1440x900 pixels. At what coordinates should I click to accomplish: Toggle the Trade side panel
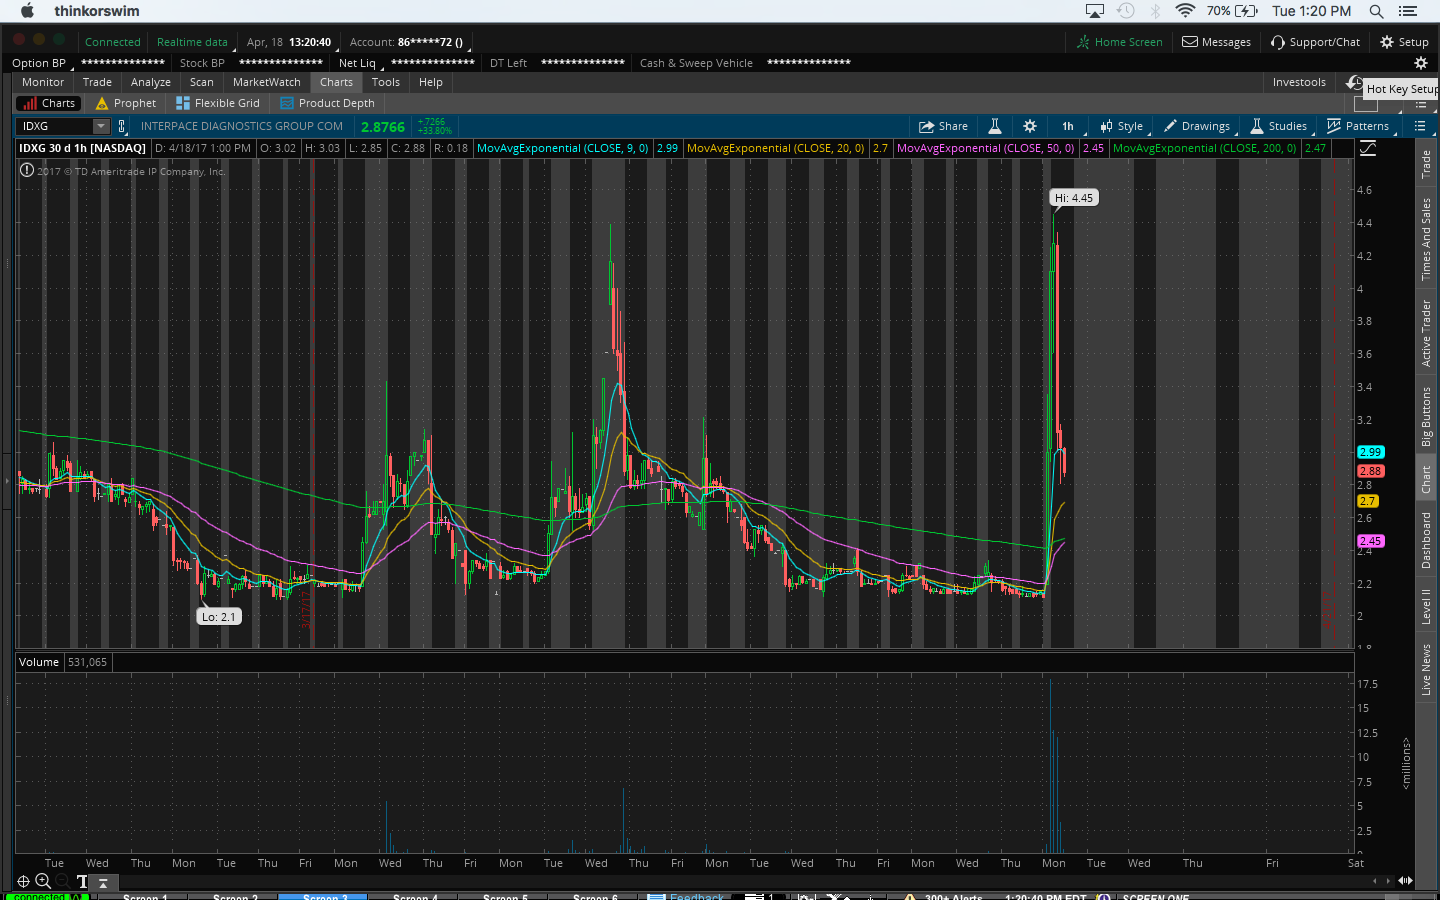pyautogui.click(x=1426, y=164)
